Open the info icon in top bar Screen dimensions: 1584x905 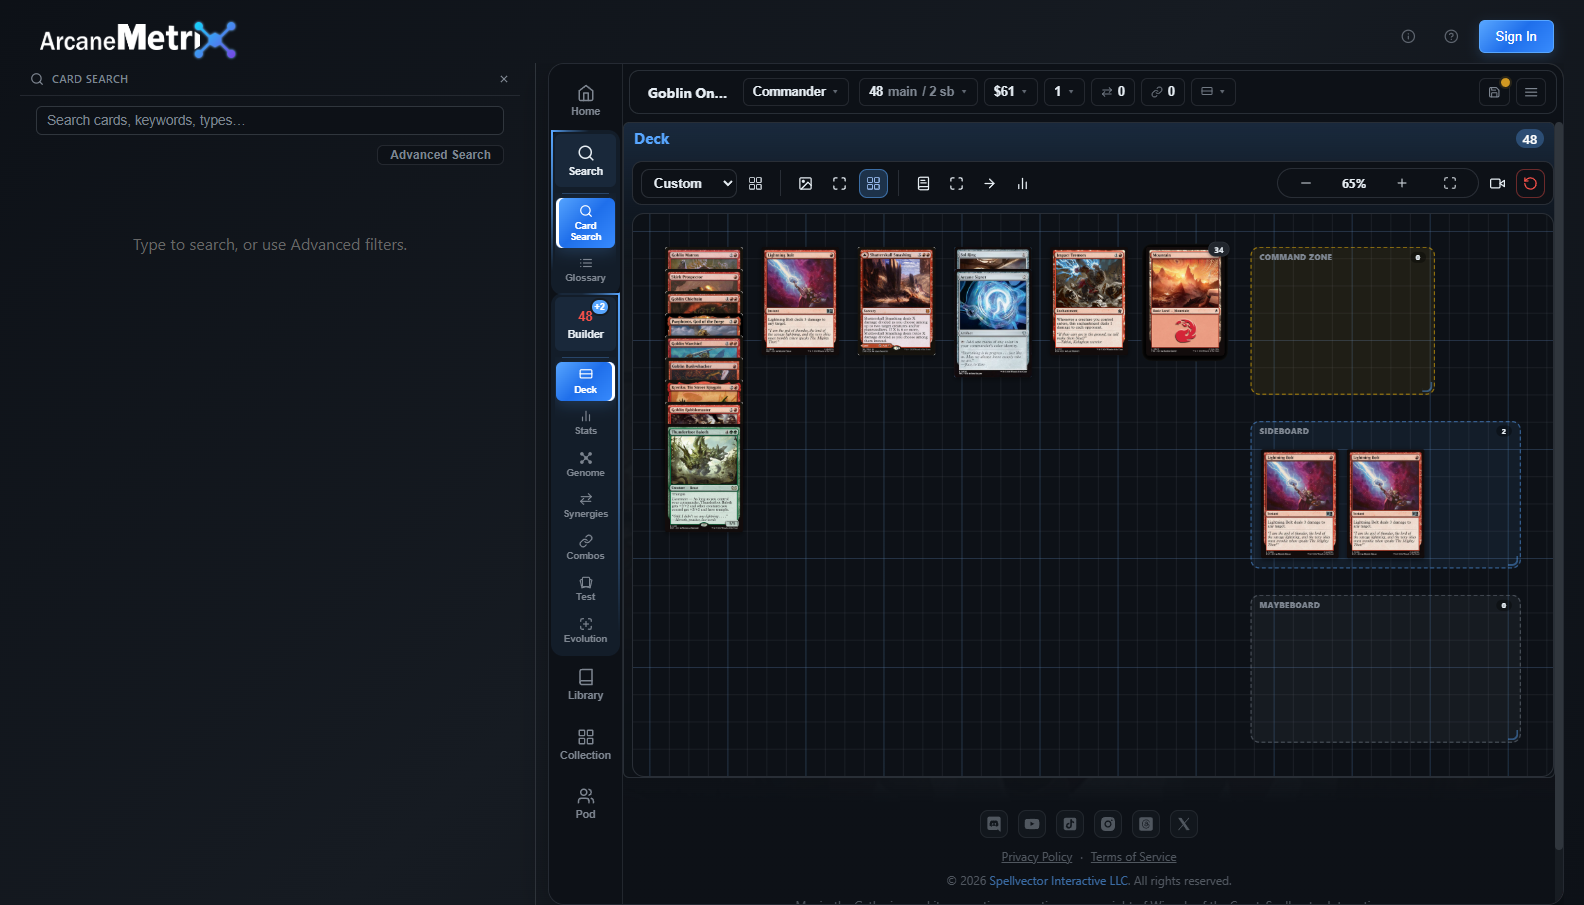point(1408,36)
